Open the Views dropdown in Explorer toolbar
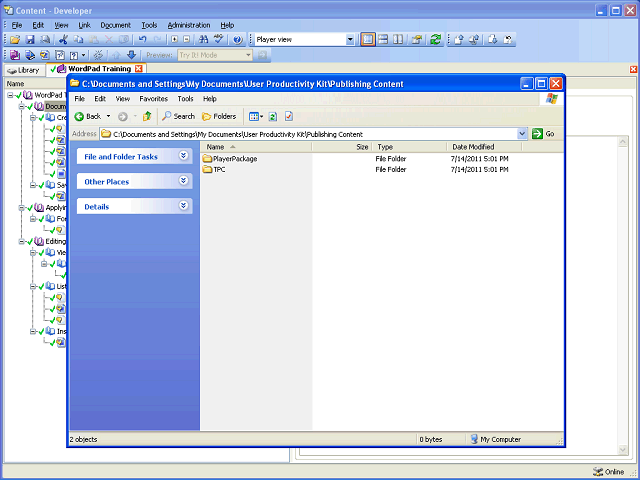Screen dimensions: 640x480 point(262,117)
